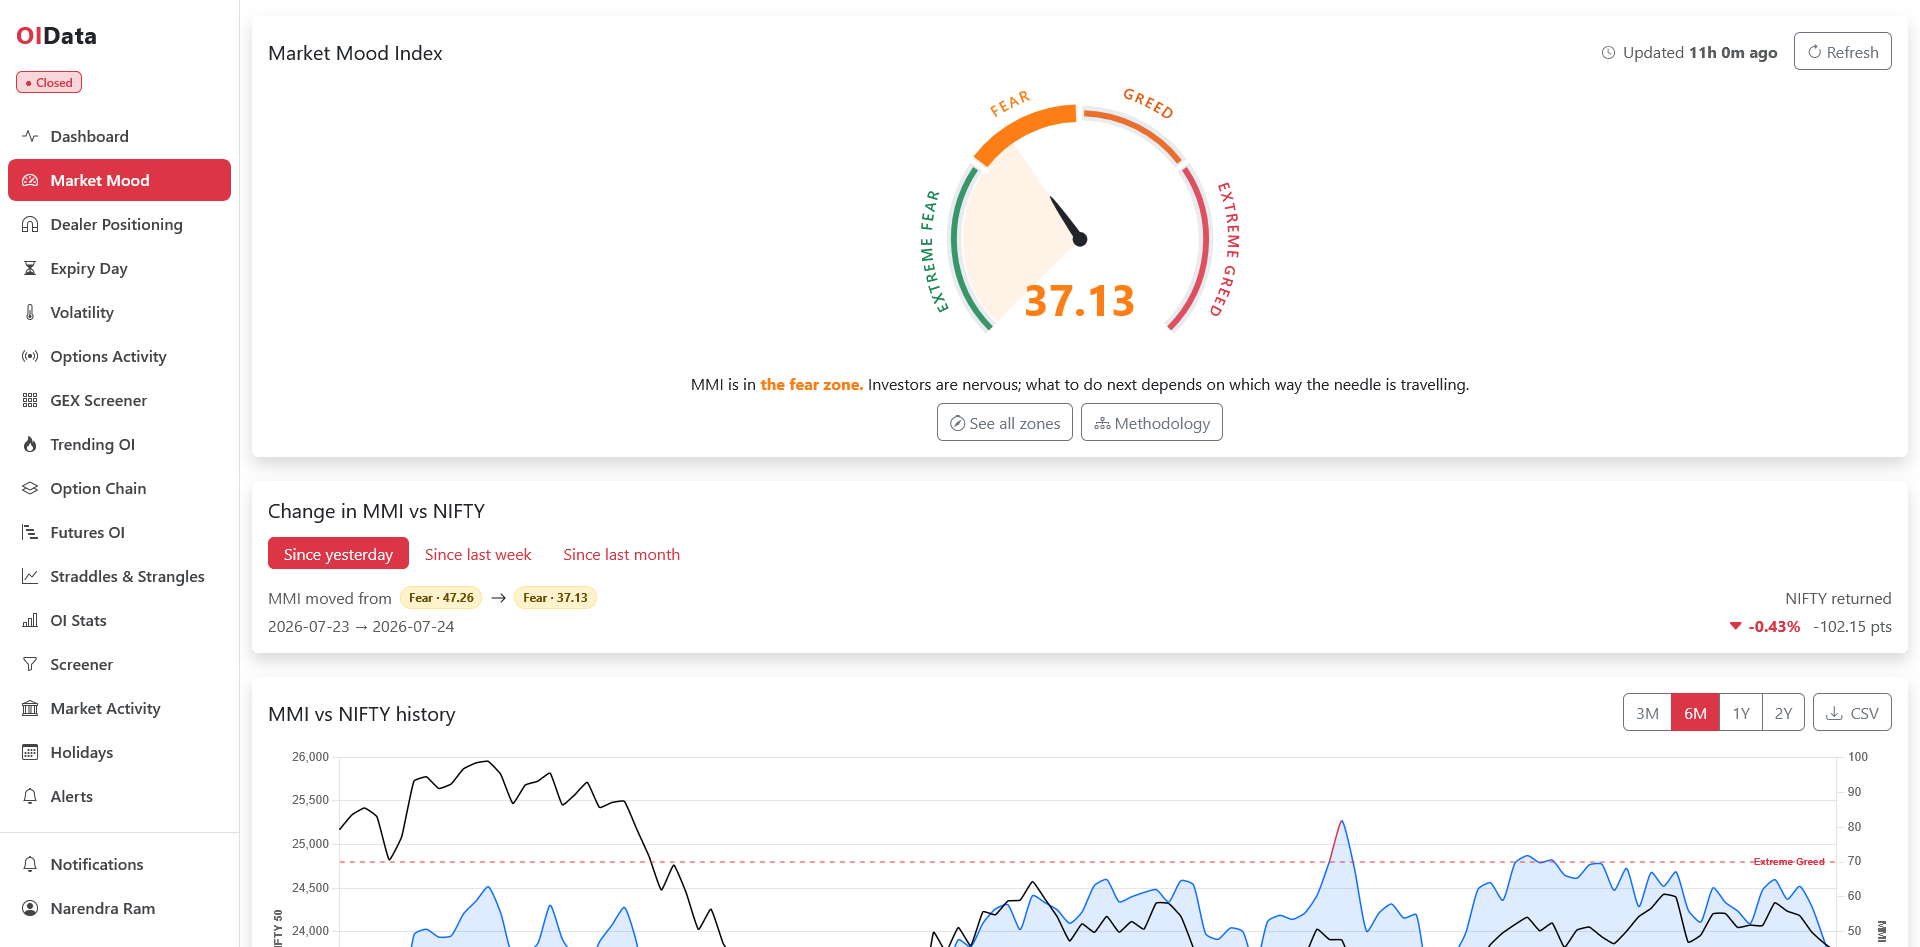Open Straddles & Strangles page
1920x947 pixels.
pyautogui.click(x=119, y=576)
